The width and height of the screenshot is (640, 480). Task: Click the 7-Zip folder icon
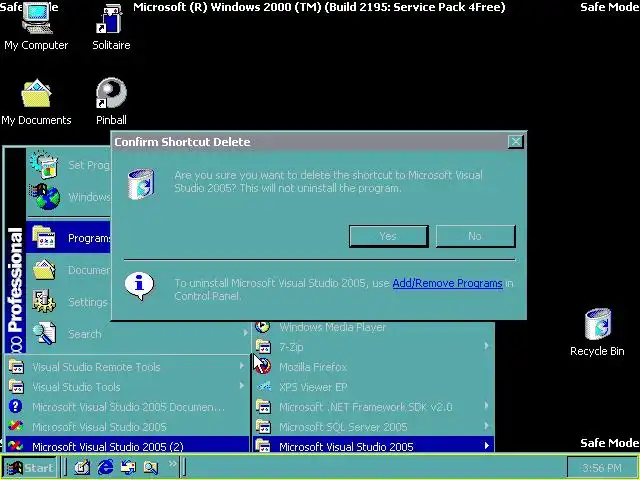point(263,347)
